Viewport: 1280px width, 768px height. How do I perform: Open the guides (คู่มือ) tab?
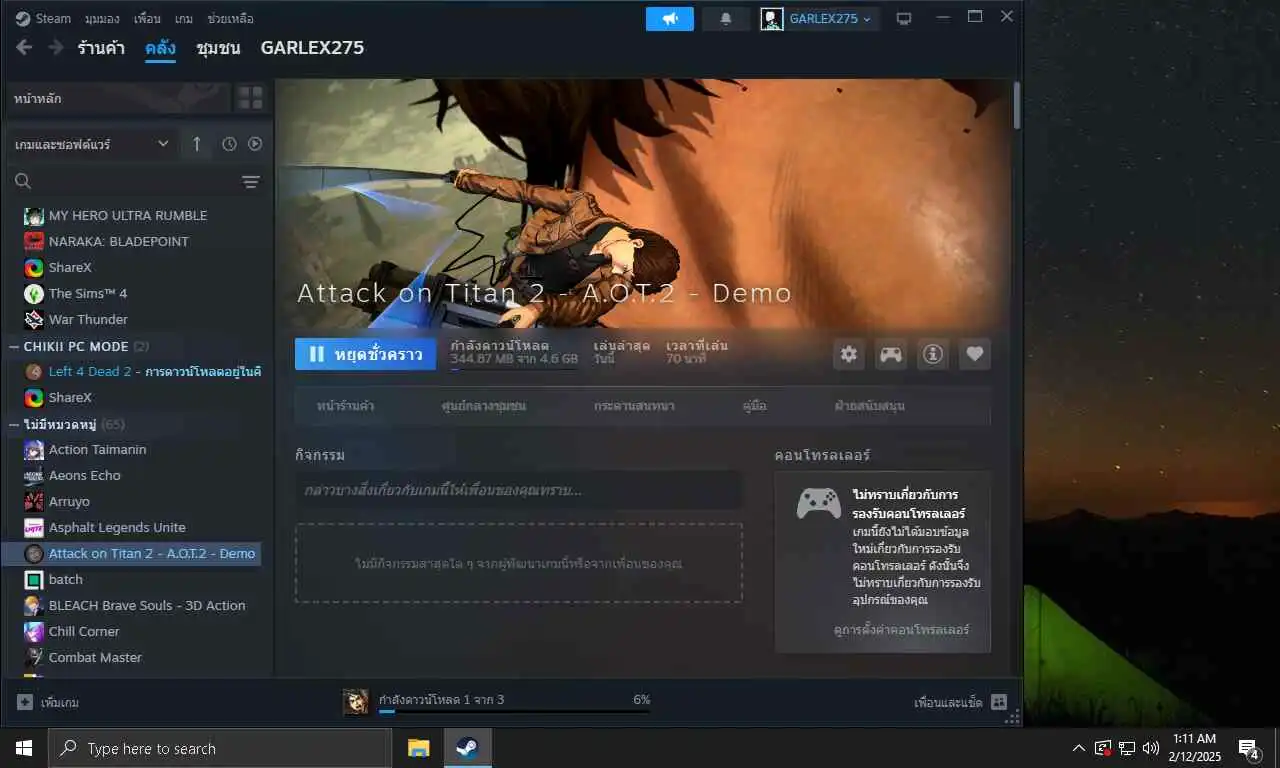click(754, 406)
